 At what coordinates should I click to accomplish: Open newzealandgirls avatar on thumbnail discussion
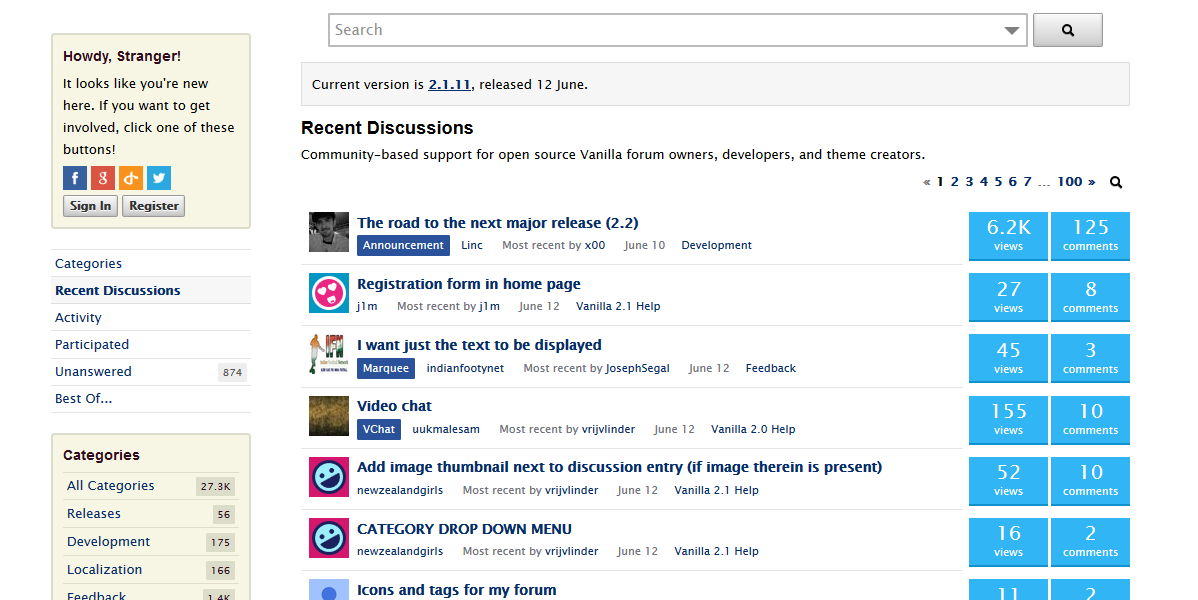[x=329, y=477]
